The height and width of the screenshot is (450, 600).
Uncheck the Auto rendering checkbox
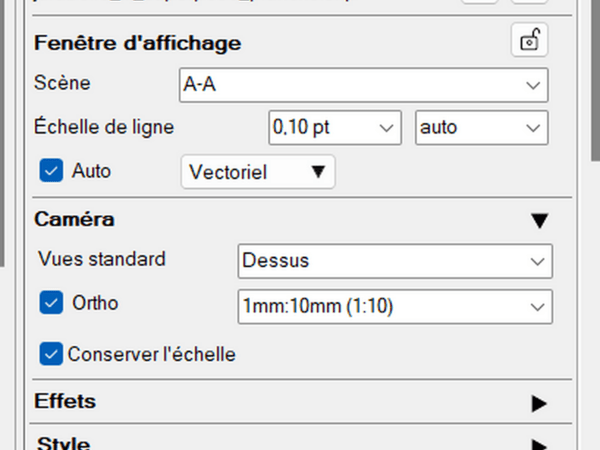click(x=51, y=171)
